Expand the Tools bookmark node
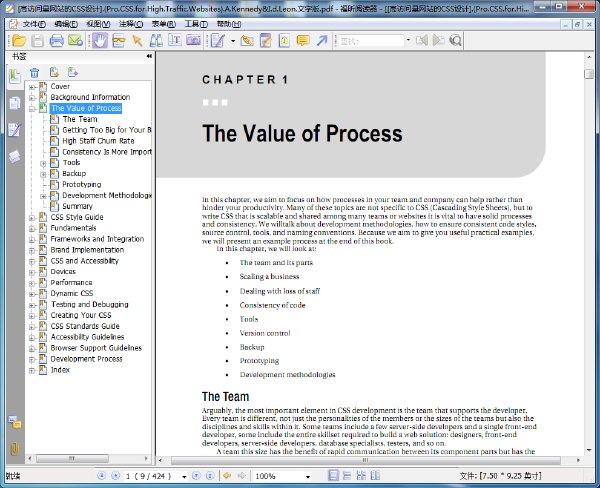600x488 pixels. coord(43,163)
